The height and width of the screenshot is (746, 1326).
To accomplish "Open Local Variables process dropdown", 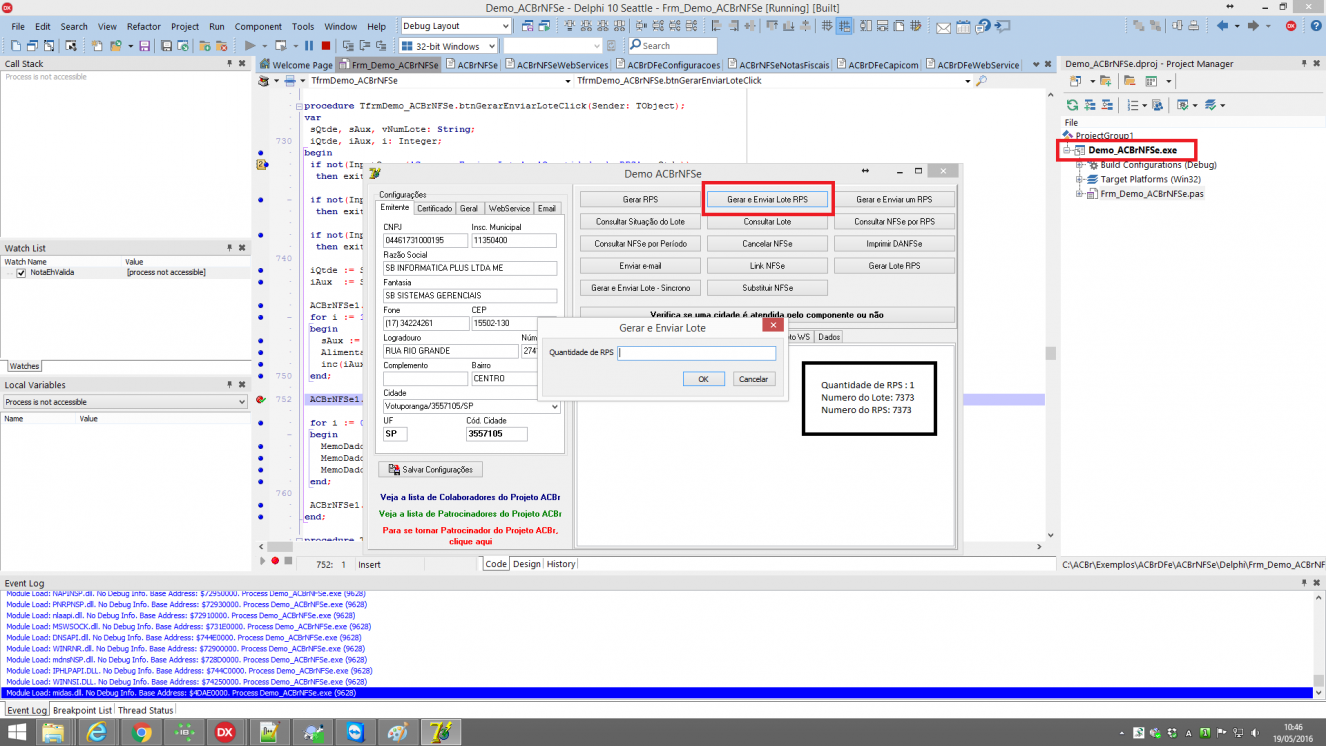I will pyautogui.click(x=241, y=402).
